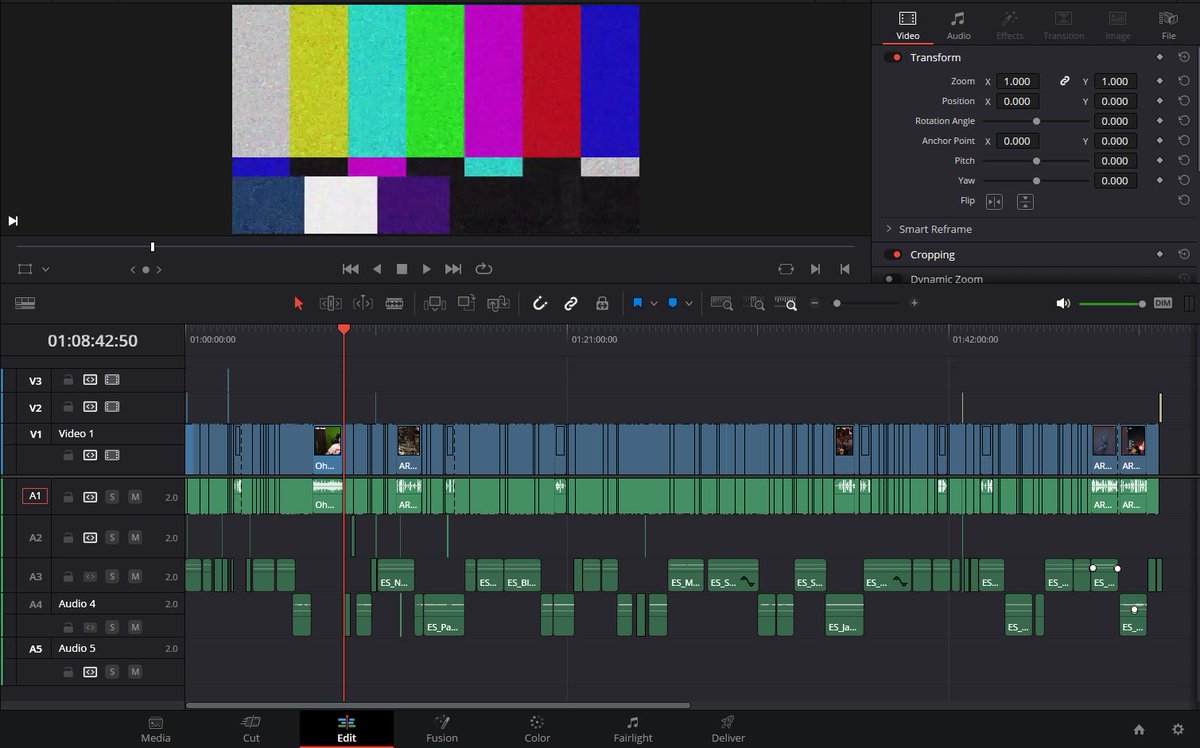1200x748 pixels.
Task: Open the marker color dropdown arrow
Action: [689, 303]
